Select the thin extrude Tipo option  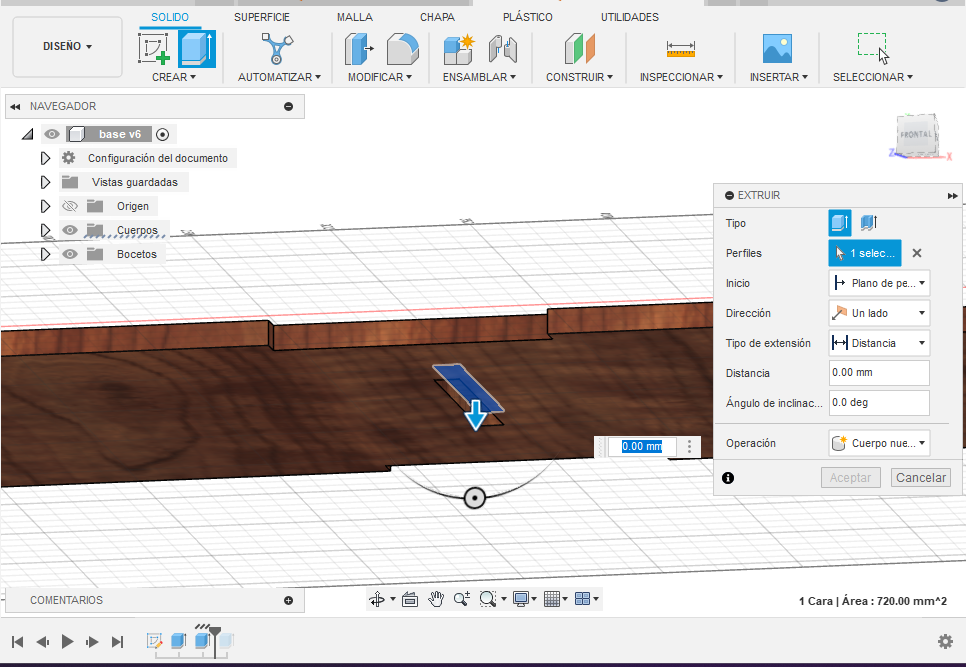869,223
